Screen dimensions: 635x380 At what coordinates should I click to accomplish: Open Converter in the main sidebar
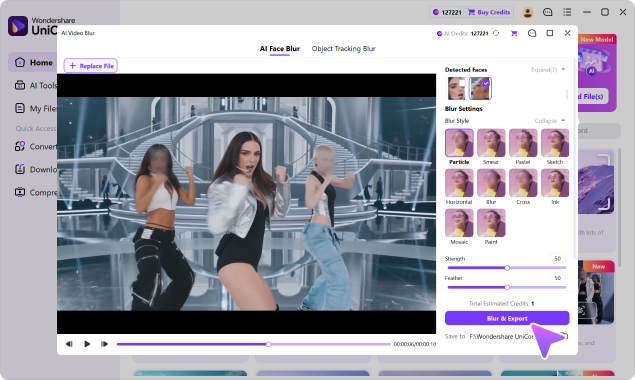pyautogui.click(x=36, y=146)
